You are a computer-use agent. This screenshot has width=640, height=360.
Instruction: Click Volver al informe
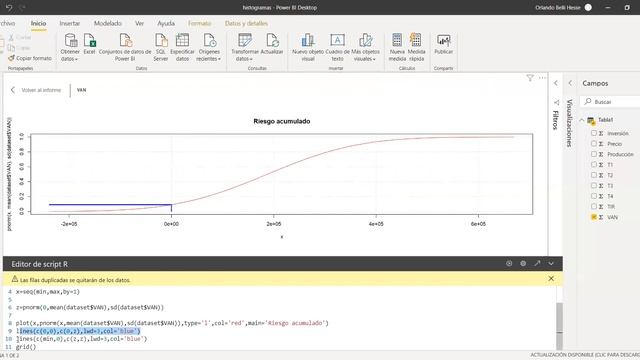tap(36, 90)
